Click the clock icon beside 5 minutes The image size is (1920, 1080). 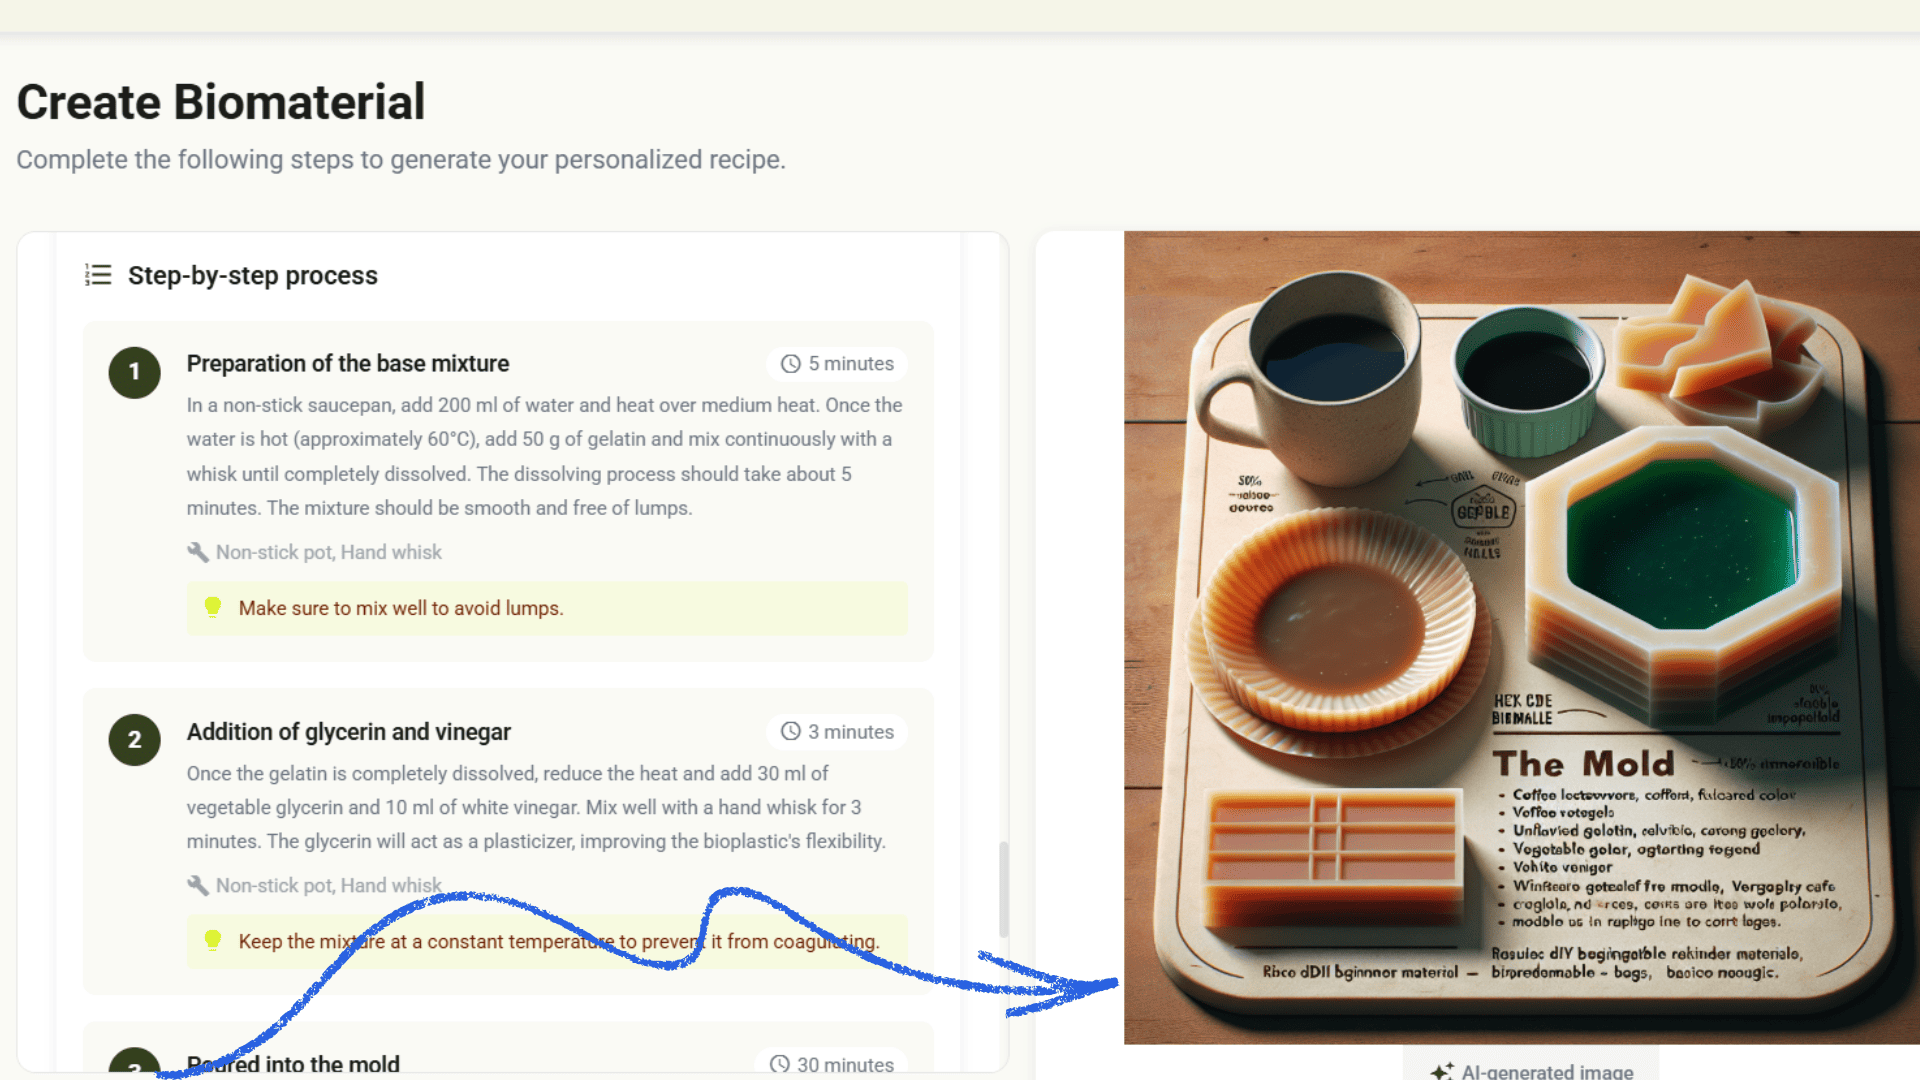(x=791, y=364)
